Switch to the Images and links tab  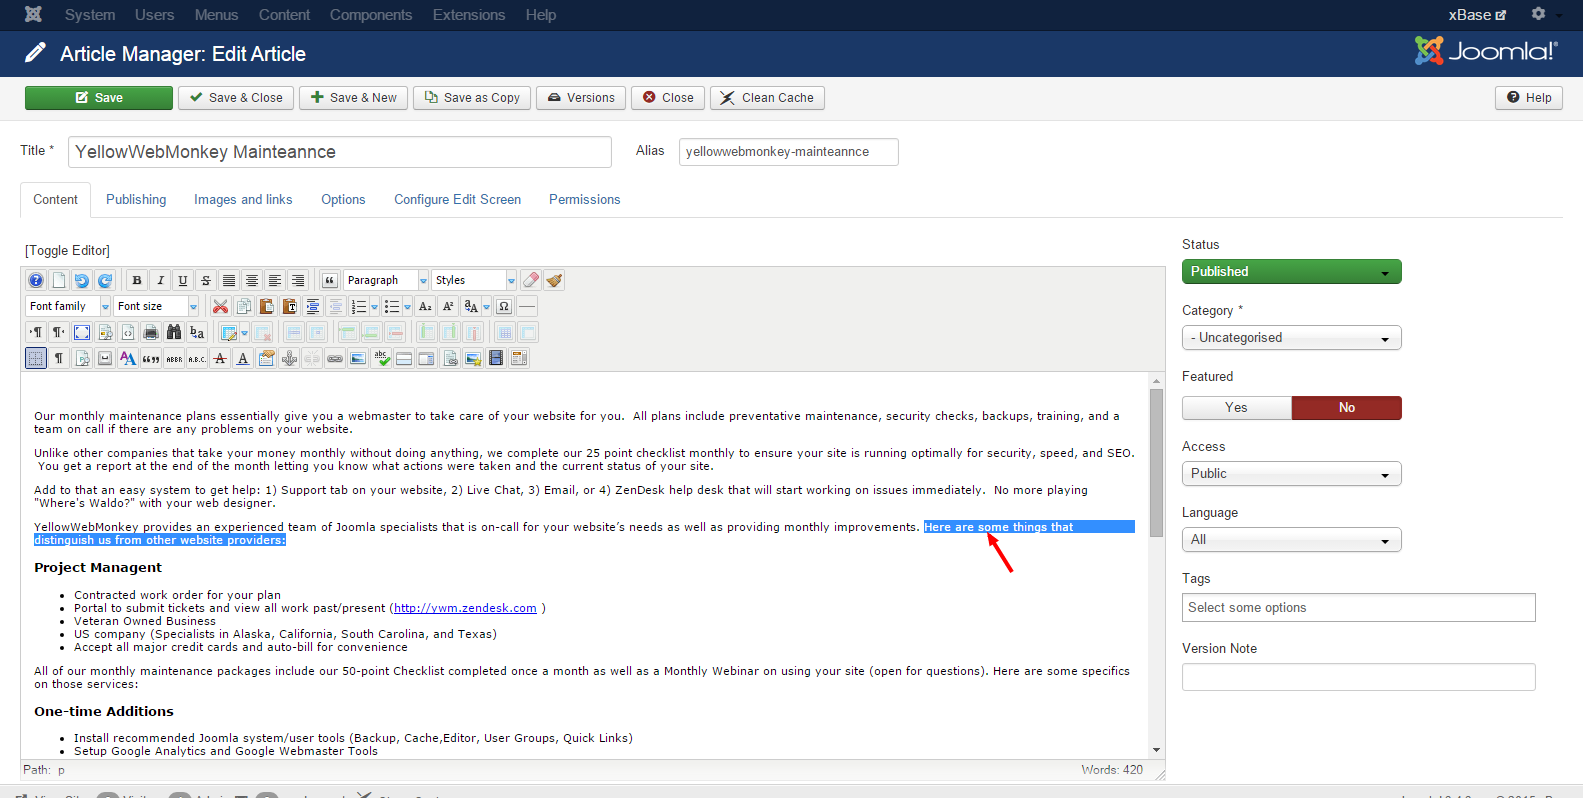coord(243,200)
